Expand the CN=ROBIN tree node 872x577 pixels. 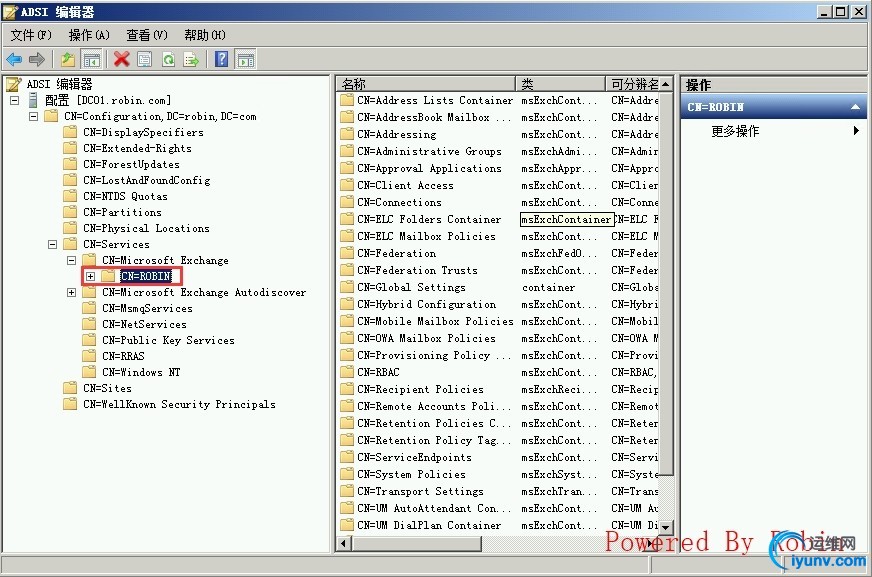91,276
